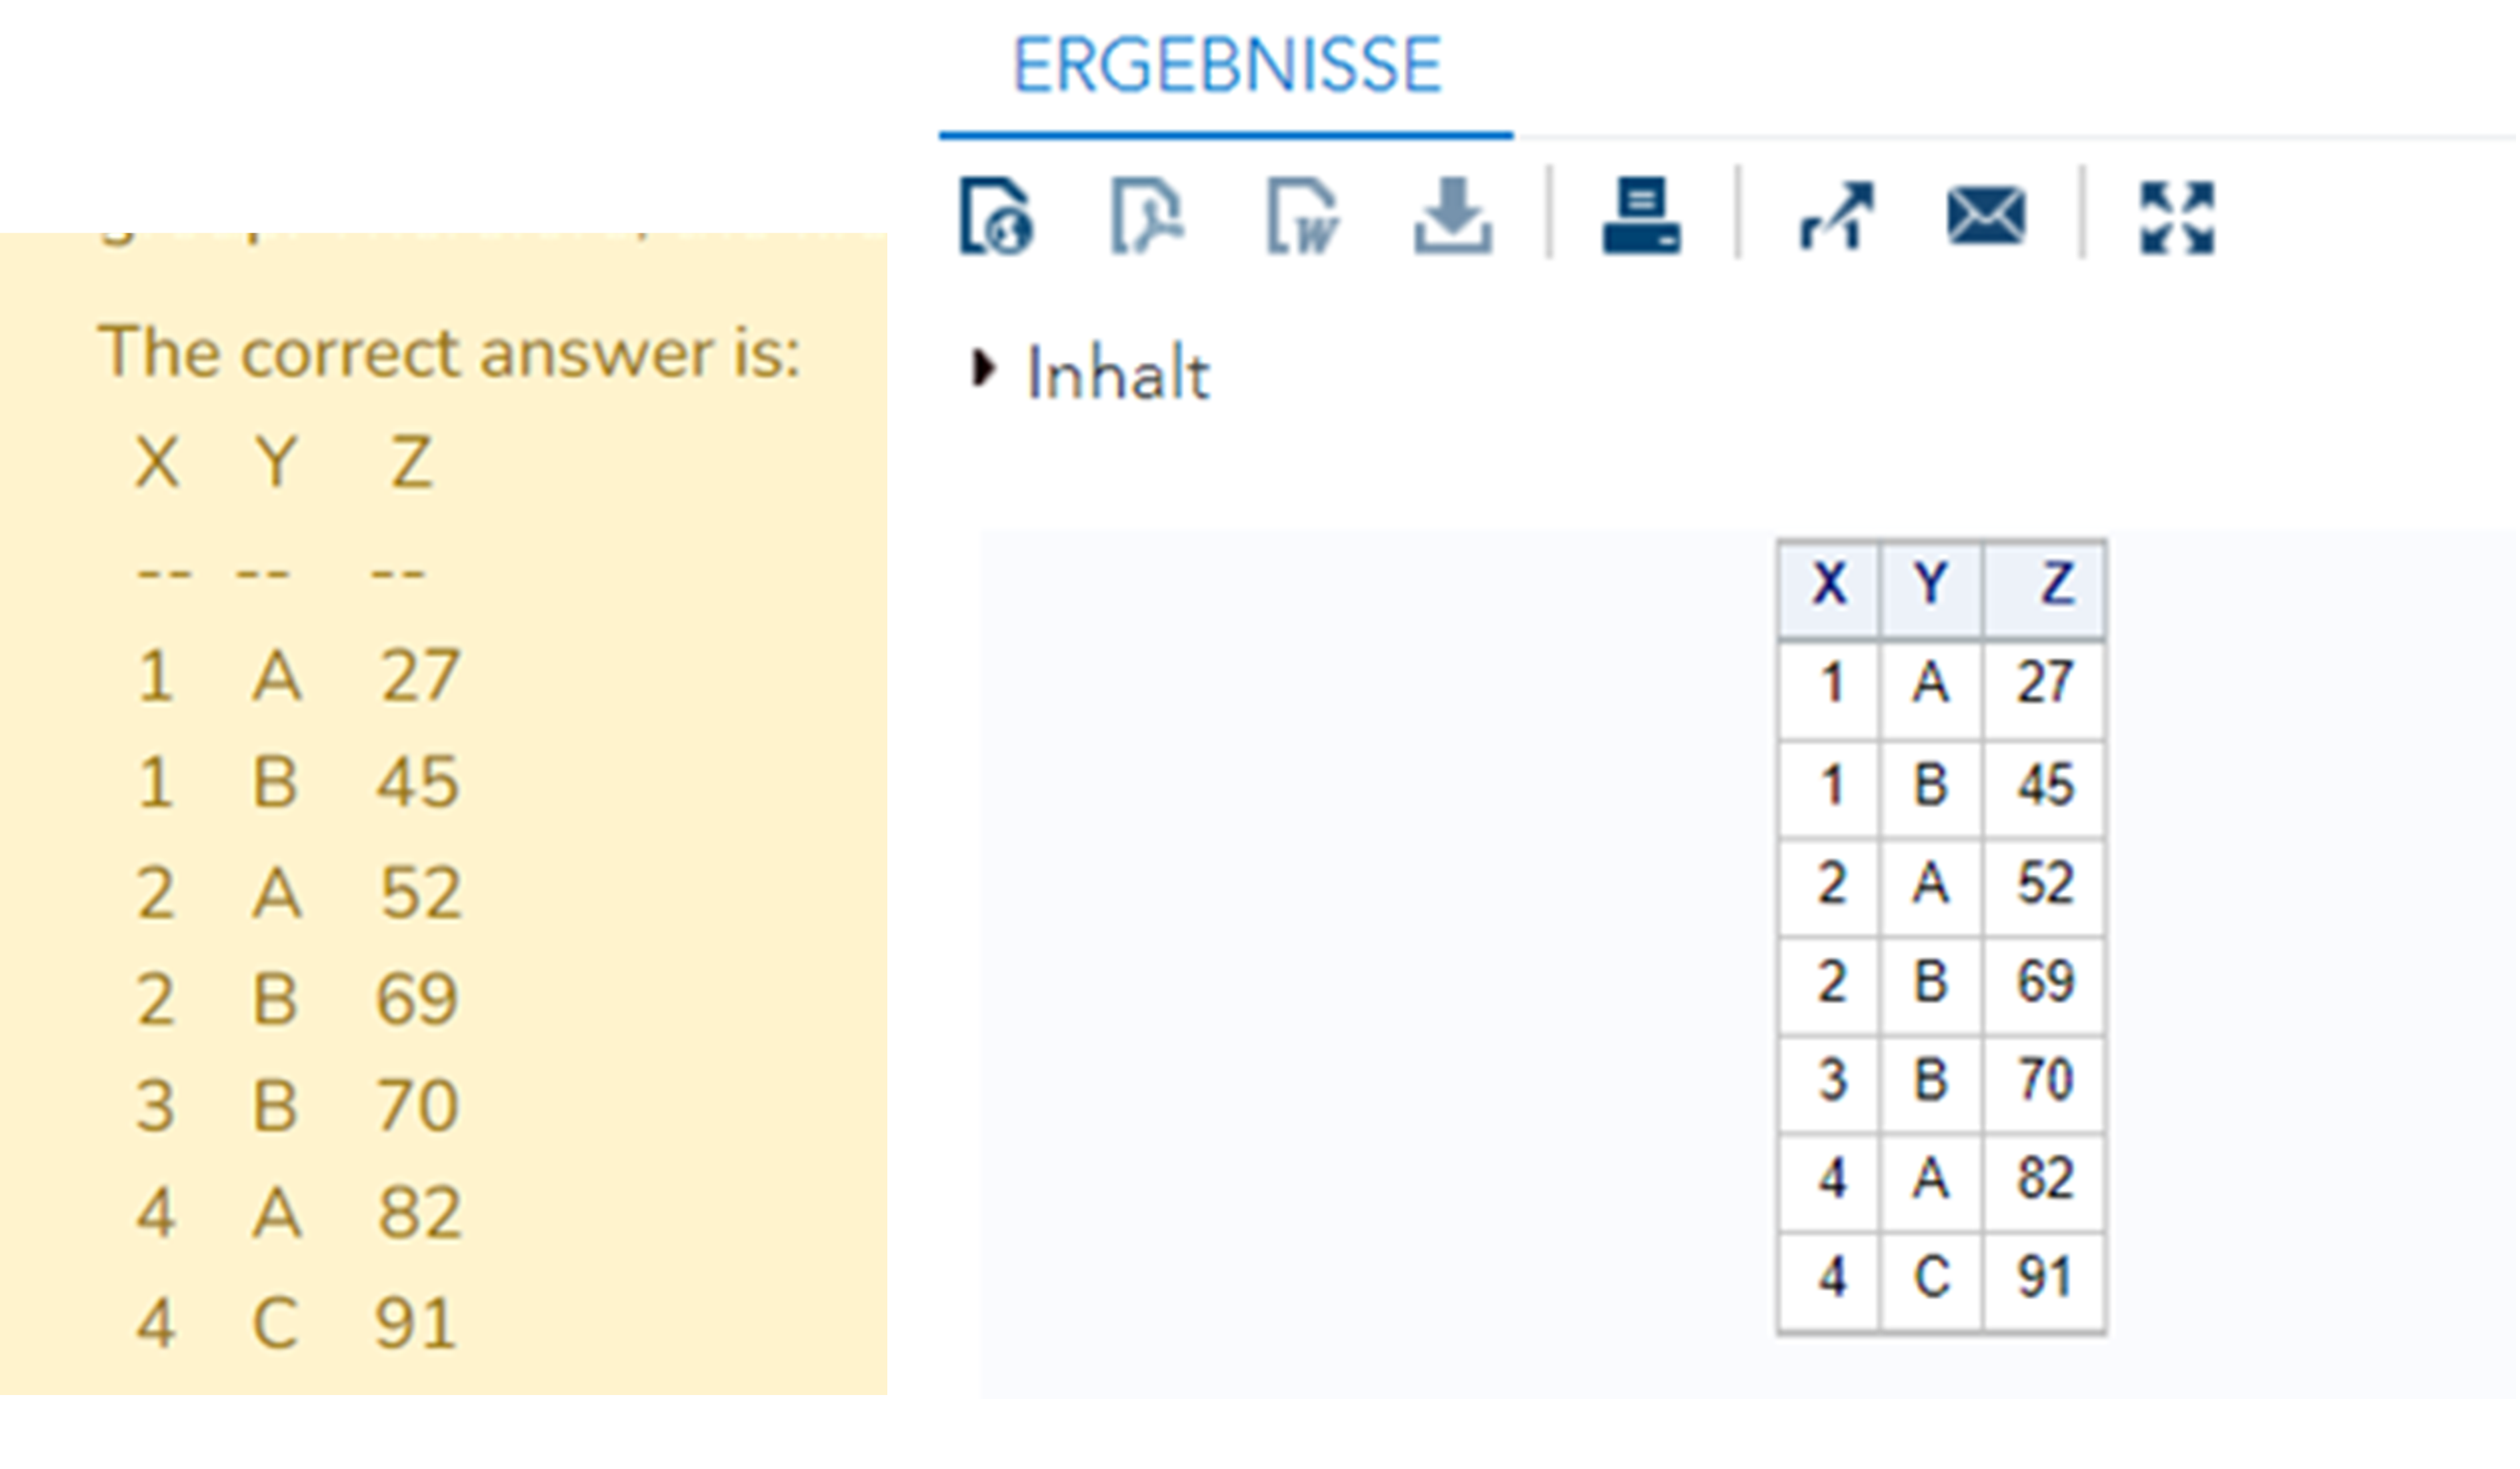Image resolution: width=2520 pixels, height=1469 pixels.
Task: Click the Y column header in results table
Action: click(1930, 584)
